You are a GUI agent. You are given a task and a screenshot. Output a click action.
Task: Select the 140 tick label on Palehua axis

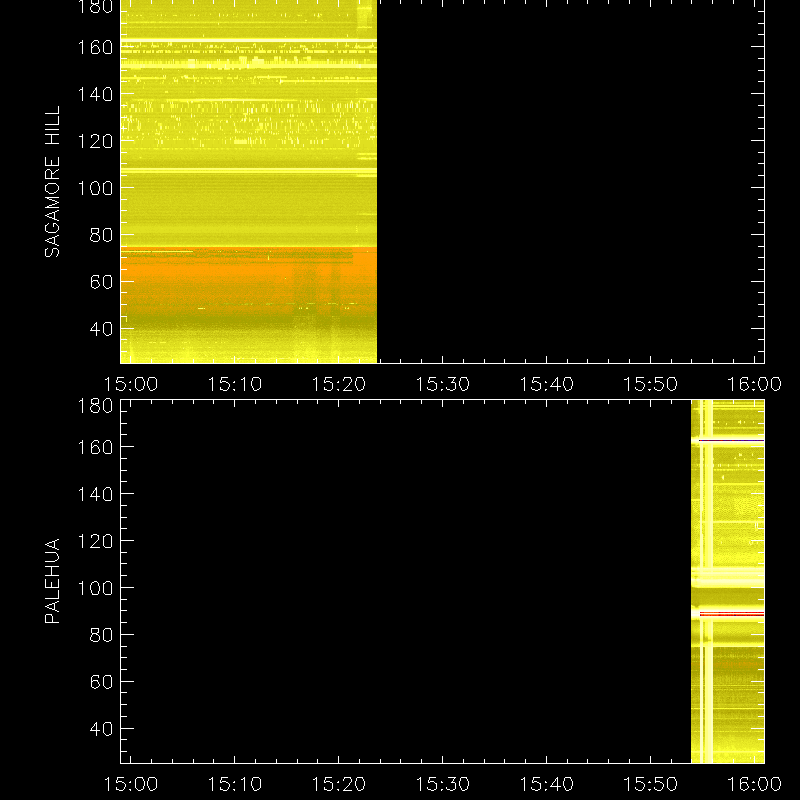[x=95, y=494]
